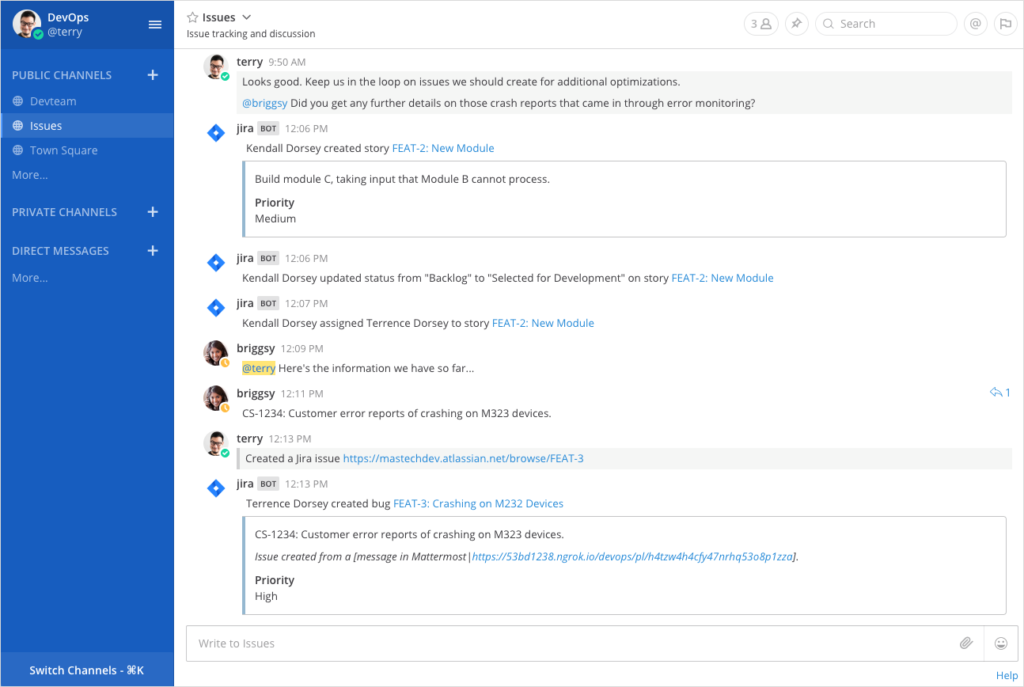The width and height of the screenshot is (1024, 687).
Task: Open the emoji picker
Action: [x=1000, y=644]
